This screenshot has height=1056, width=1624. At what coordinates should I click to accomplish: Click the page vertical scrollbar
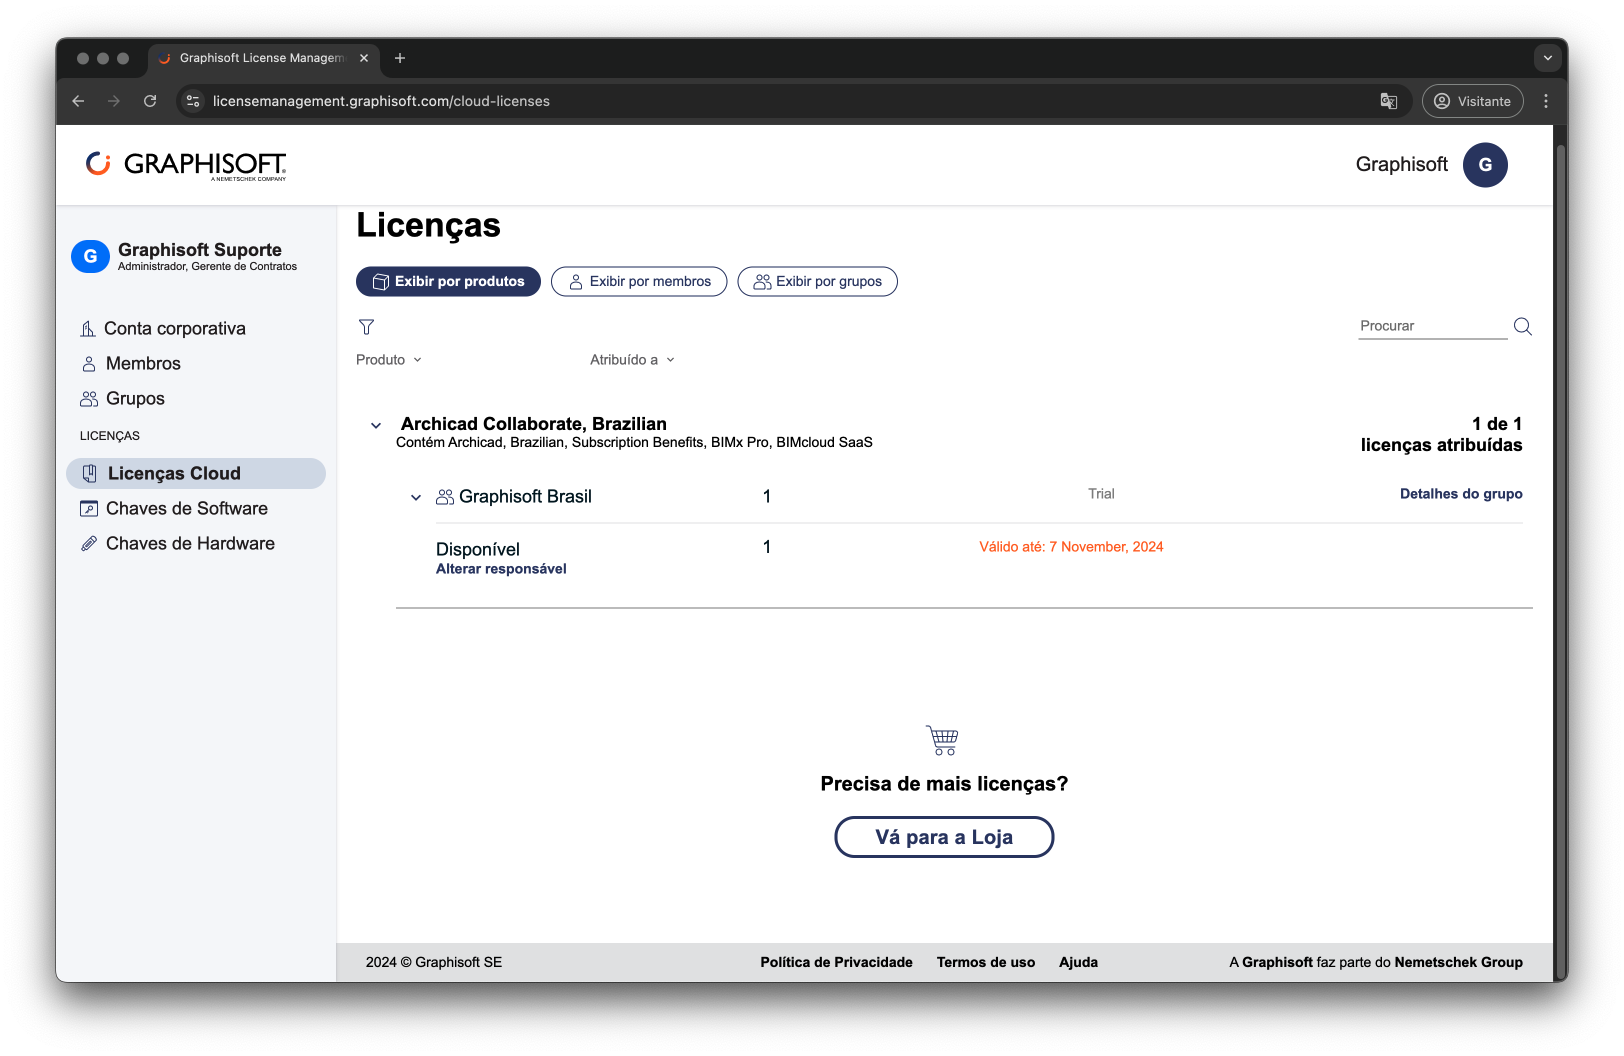coord(1560,560)
